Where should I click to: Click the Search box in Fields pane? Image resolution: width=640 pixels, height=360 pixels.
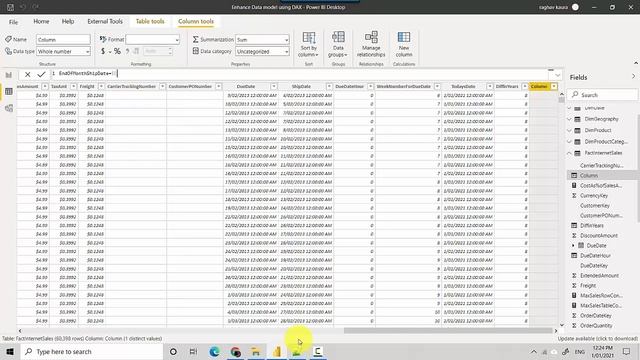coord(602,95)
